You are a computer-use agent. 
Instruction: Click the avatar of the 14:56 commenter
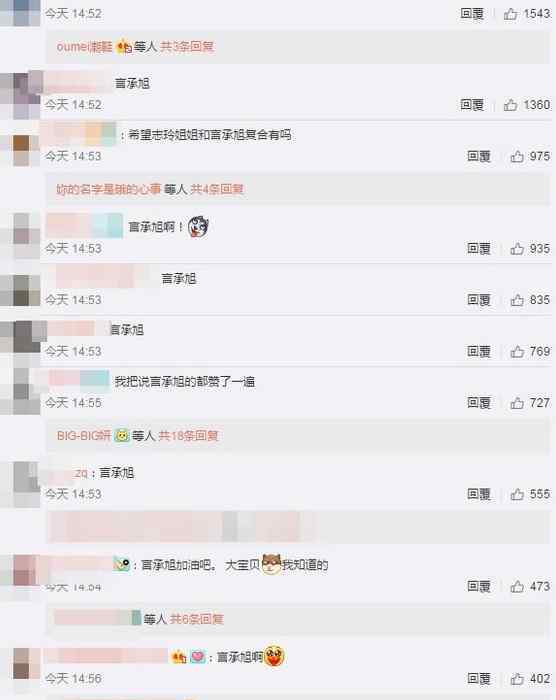pos(21,663)
